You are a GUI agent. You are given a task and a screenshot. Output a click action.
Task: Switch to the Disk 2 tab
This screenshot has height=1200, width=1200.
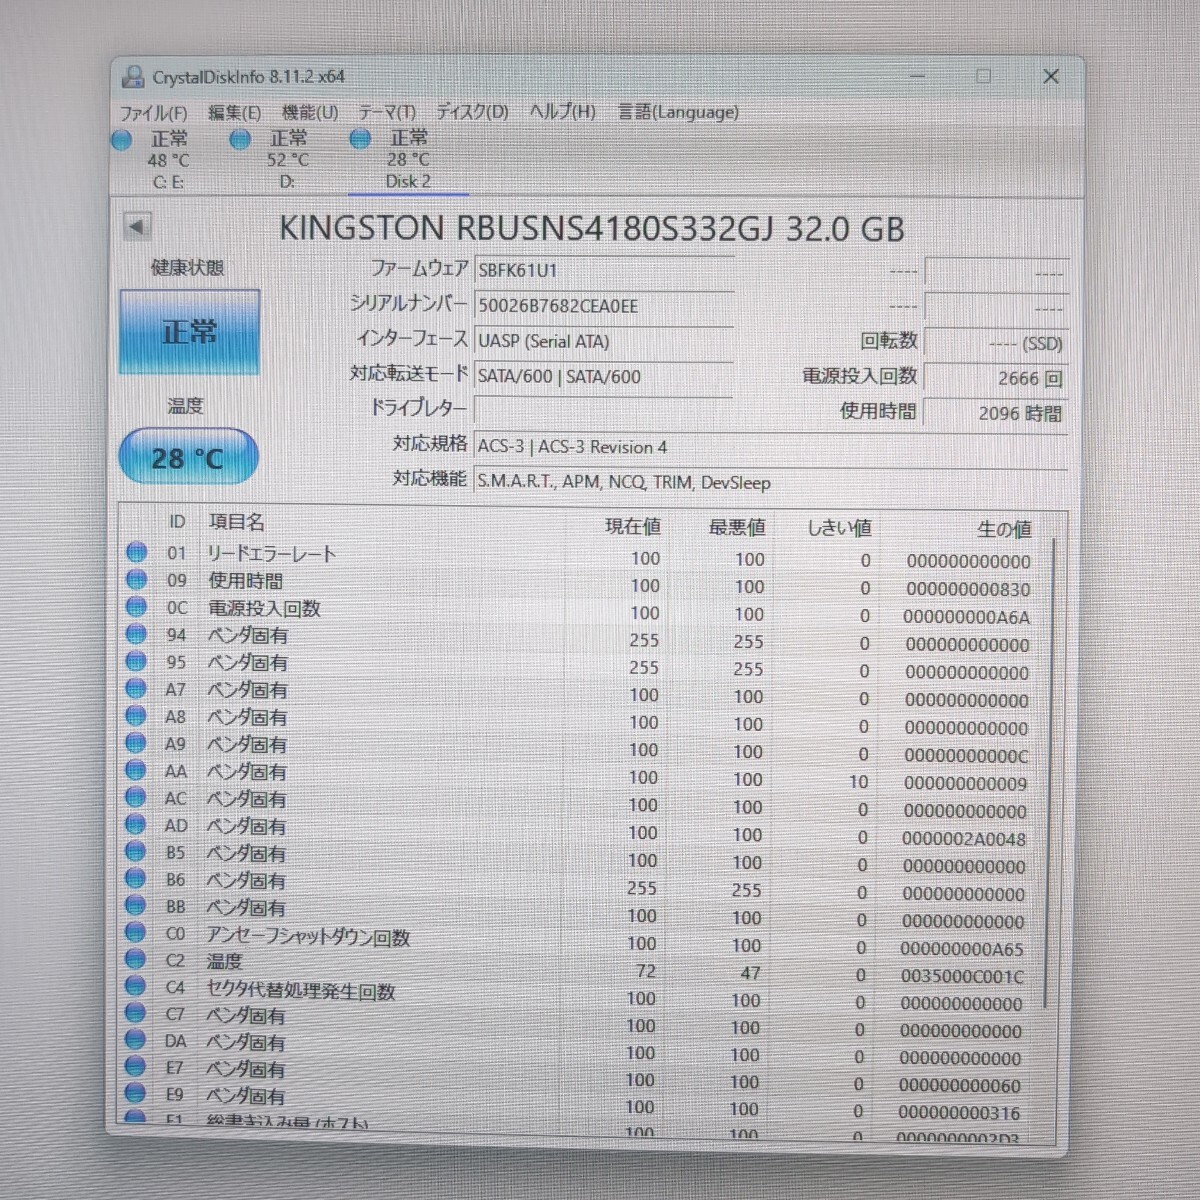408,181
